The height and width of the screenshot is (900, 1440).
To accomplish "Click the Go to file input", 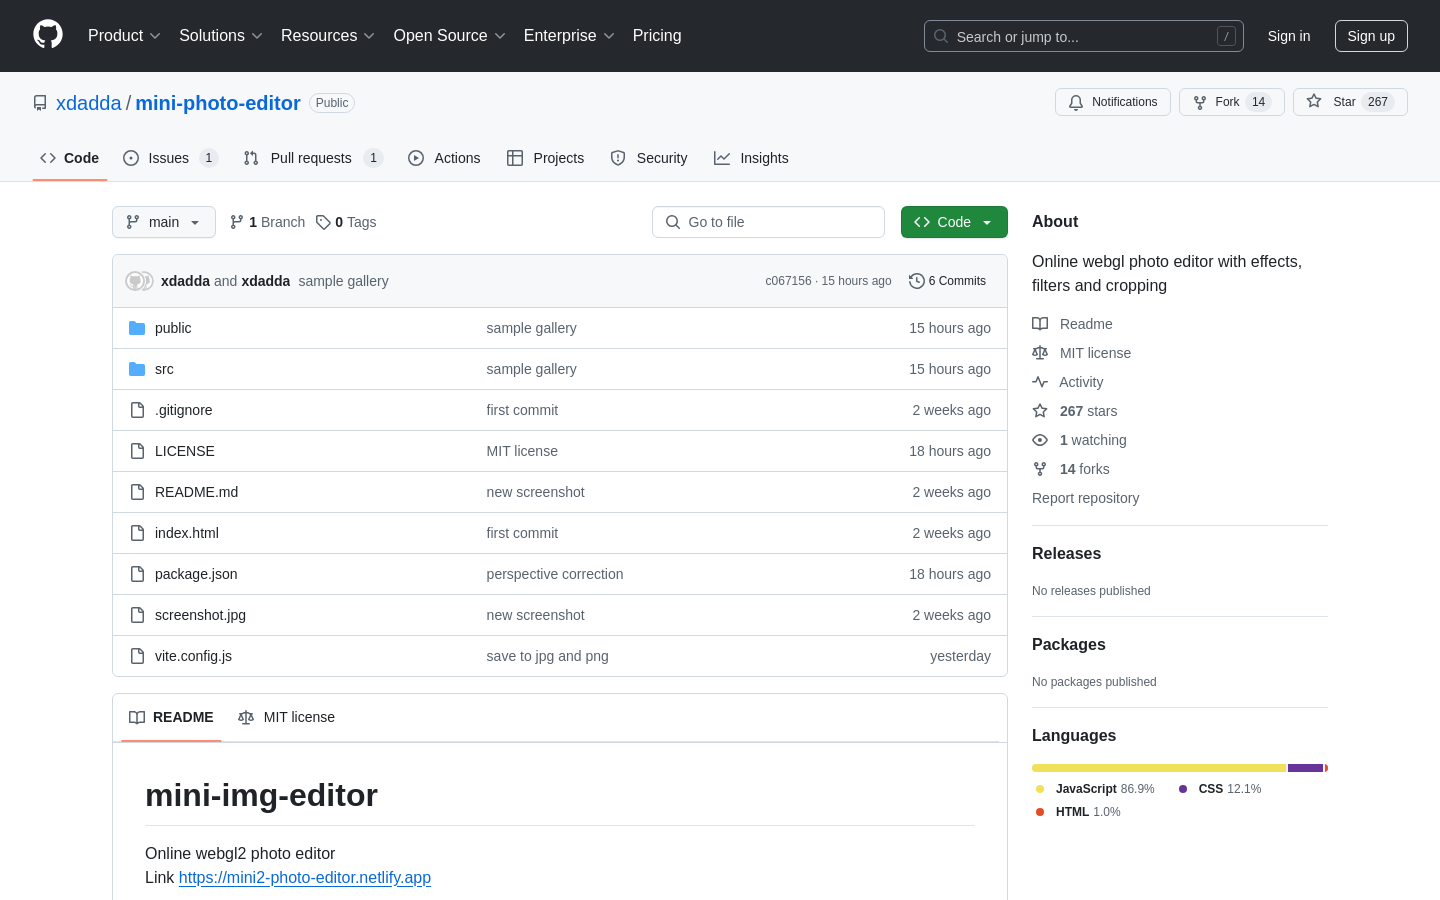I will click(x=768, y=222).
